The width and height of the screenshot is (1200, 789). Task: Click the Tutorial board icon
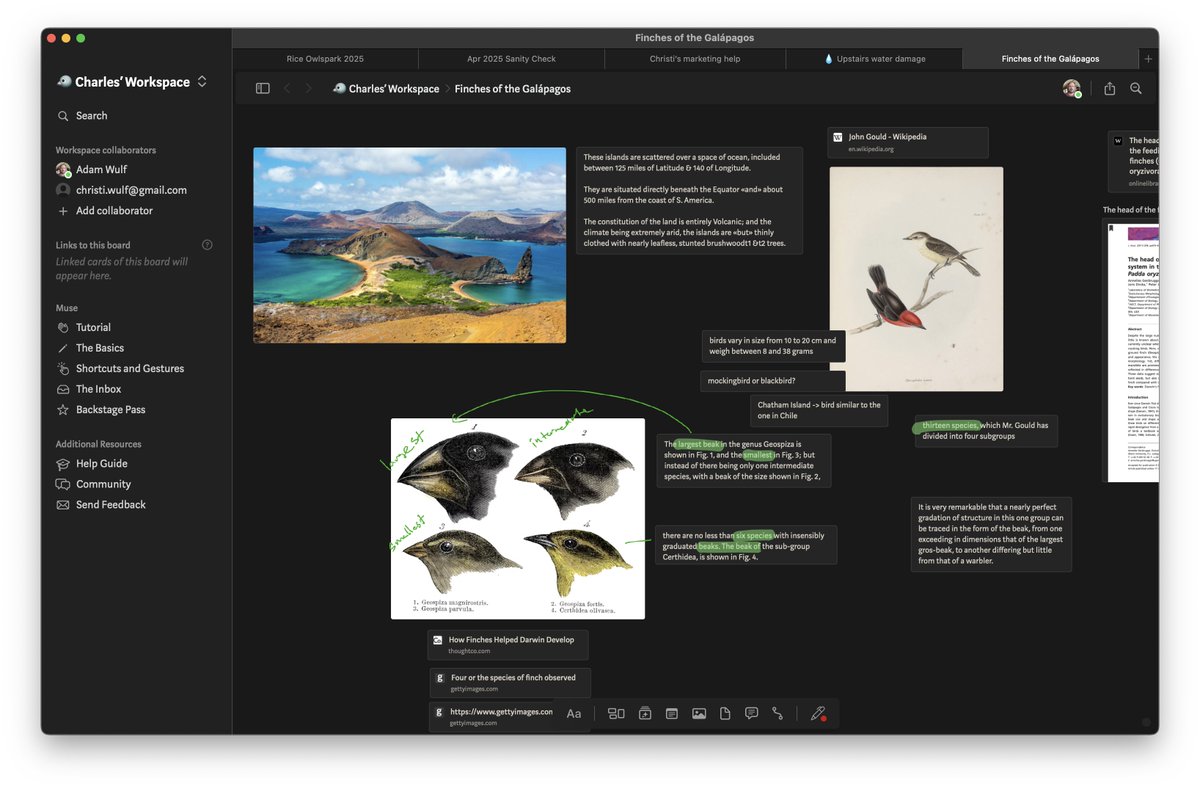tap(63, 327)
